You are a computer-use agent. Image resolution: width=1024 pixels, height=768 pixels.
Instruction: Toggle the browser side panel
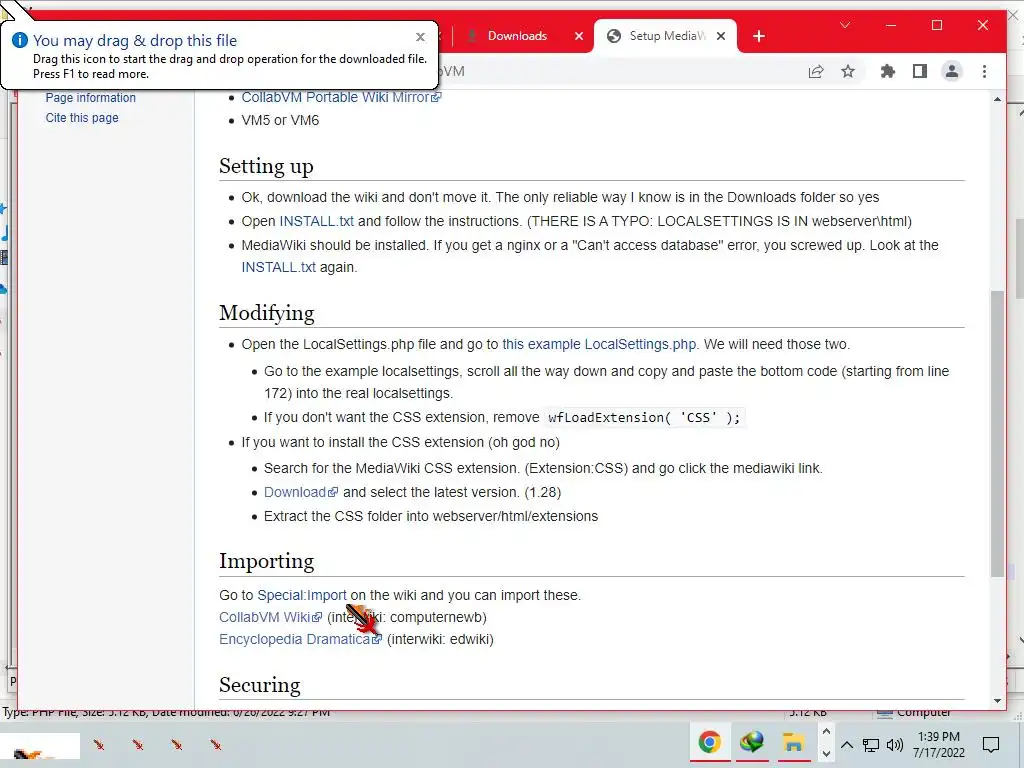[920, 71]
